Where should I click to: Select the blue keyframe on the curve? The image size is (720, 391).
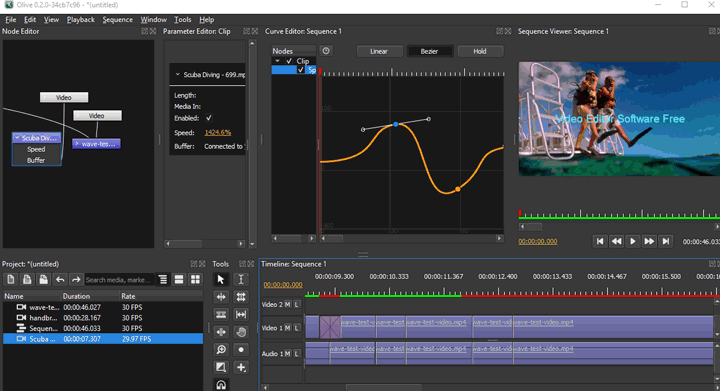396,124
